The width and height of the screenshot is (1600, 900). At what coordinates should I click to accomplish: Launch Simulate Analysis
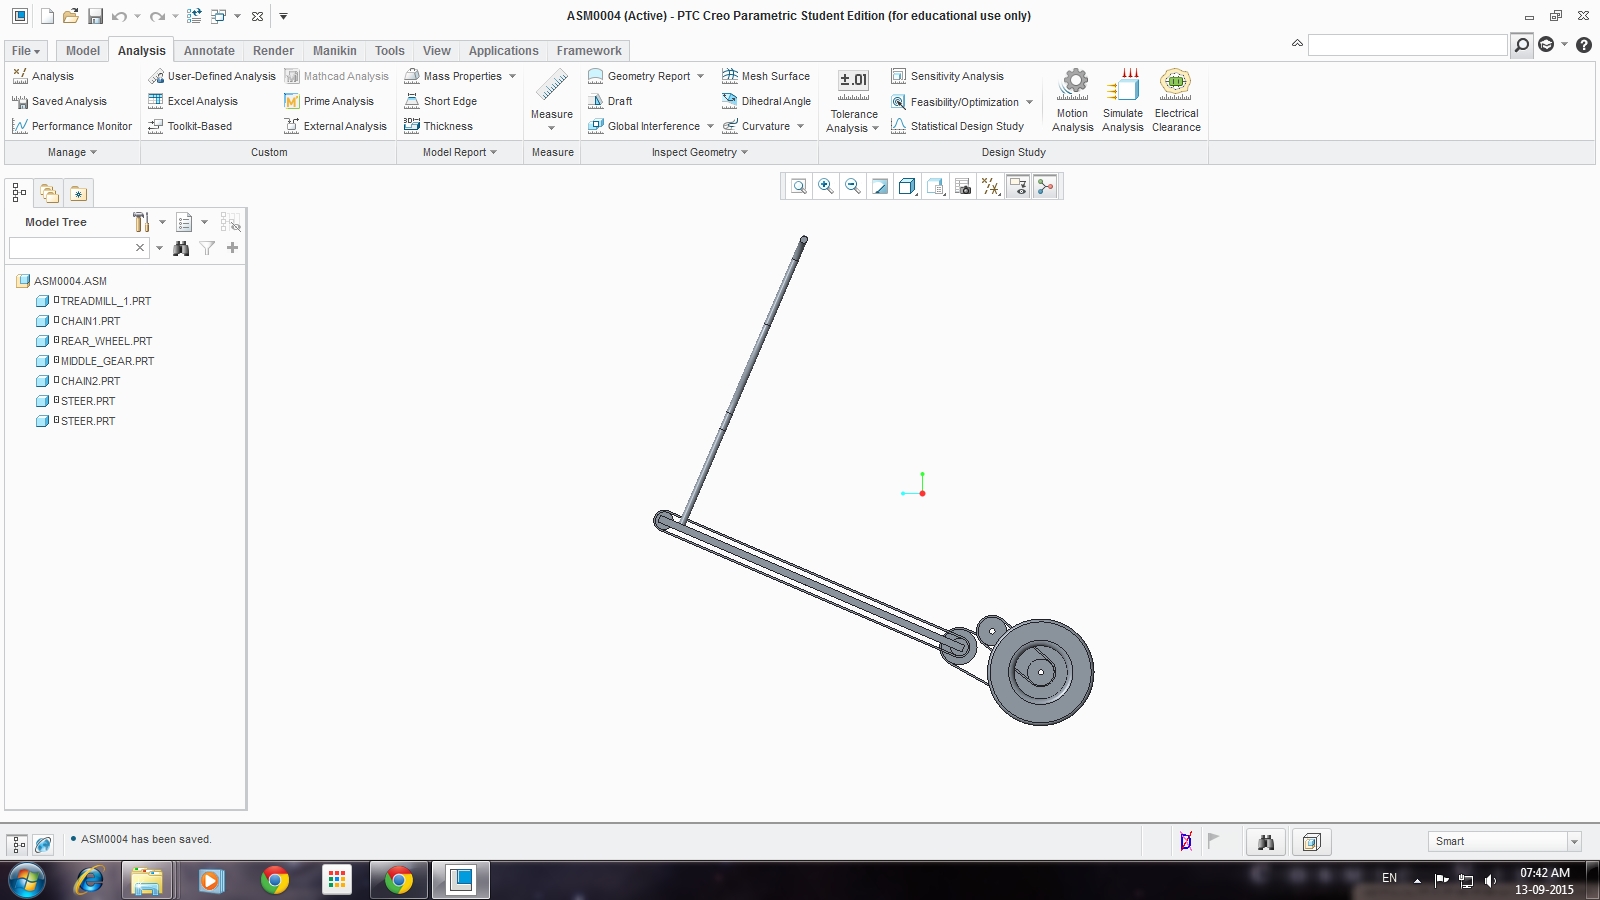tap(1123, 100)
